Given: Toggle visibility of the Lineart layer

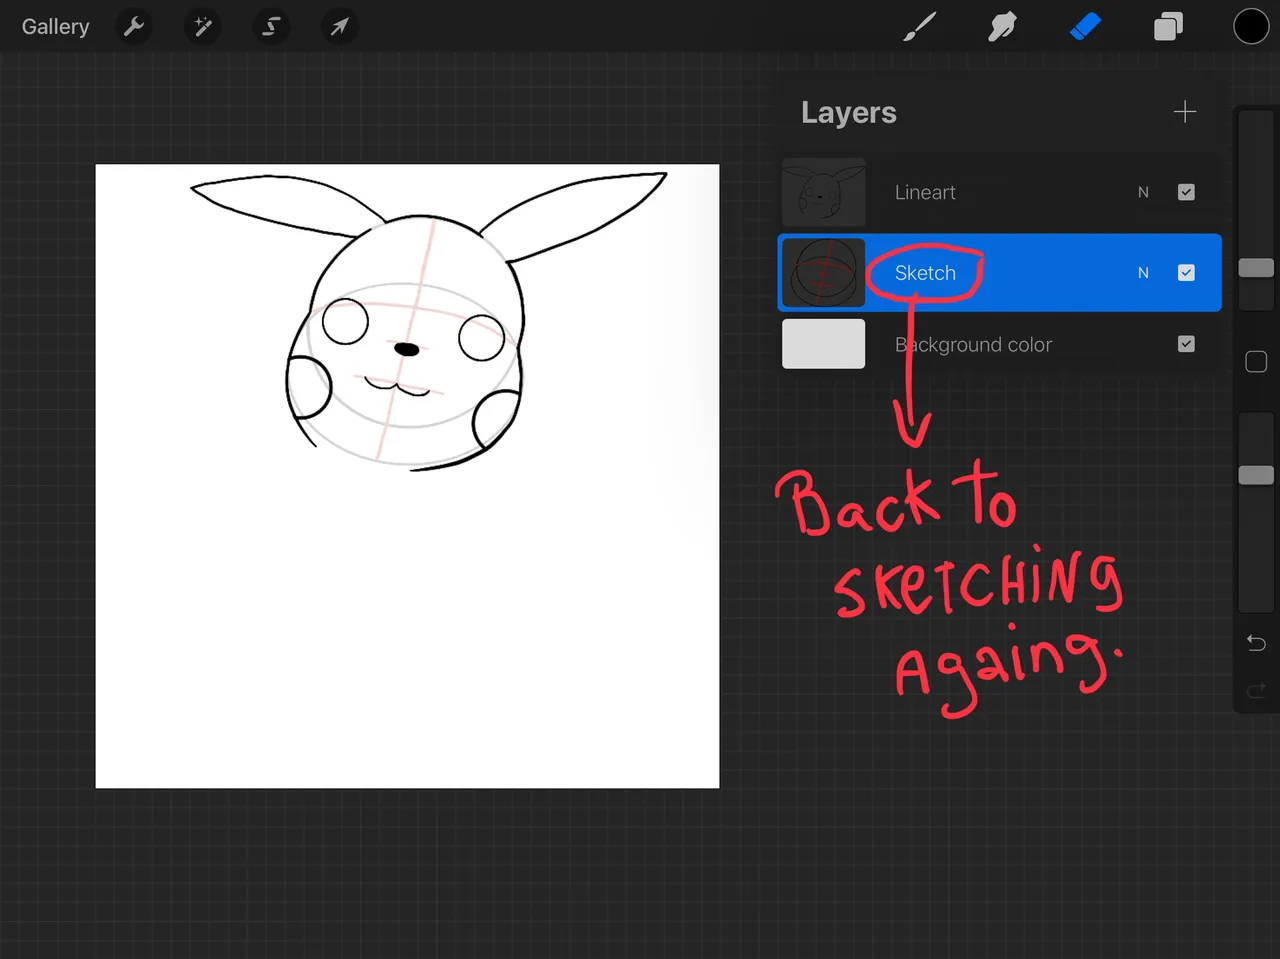Looking at the screenshot, I should click(1186, 192).
